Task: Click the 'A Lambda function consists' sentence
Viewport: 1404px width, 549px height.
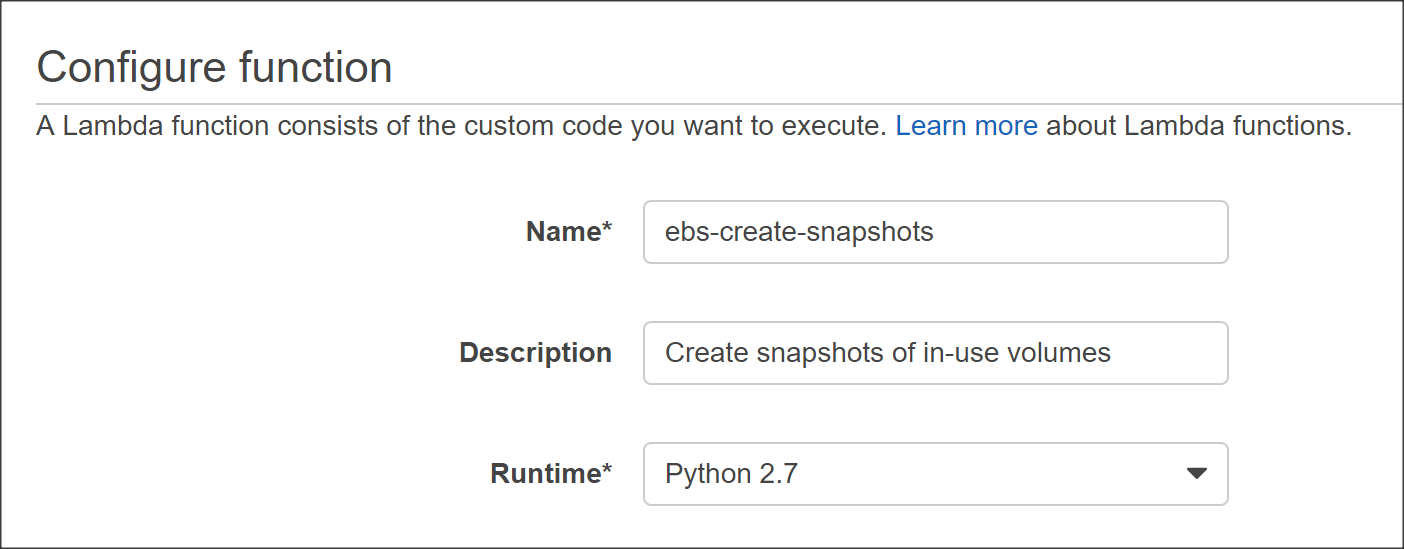Action: (461, 127)
